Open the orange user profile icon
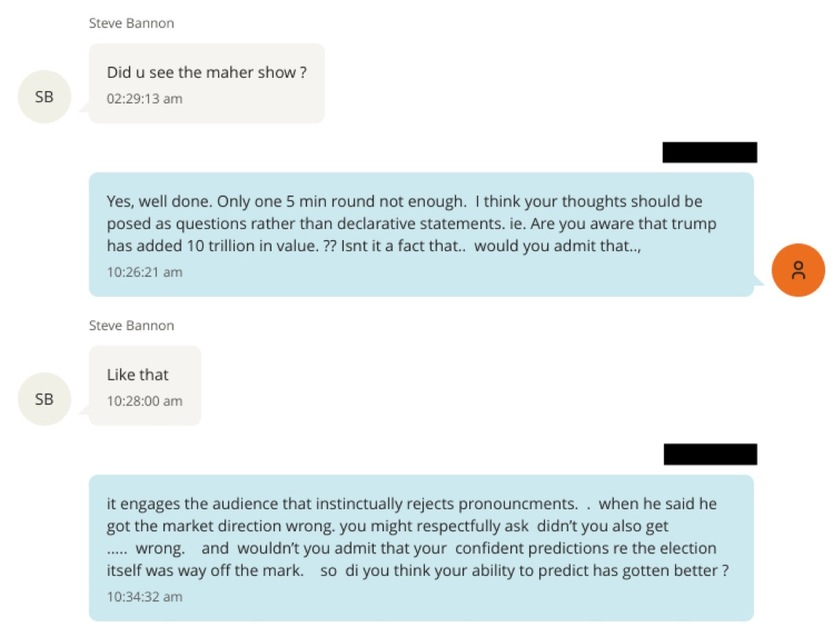840x627 pixels. point(798,270)
